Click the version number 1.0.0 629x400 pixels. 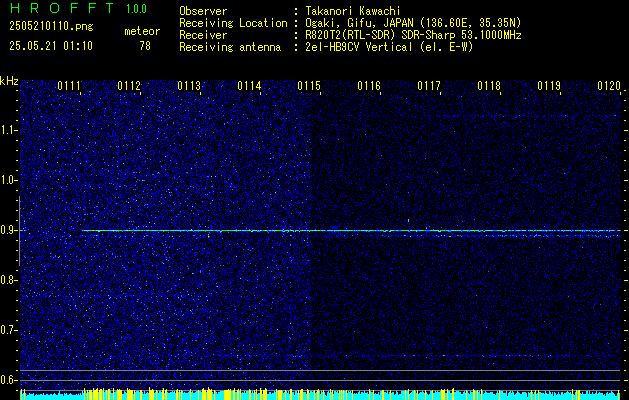[x=136, y=9]
